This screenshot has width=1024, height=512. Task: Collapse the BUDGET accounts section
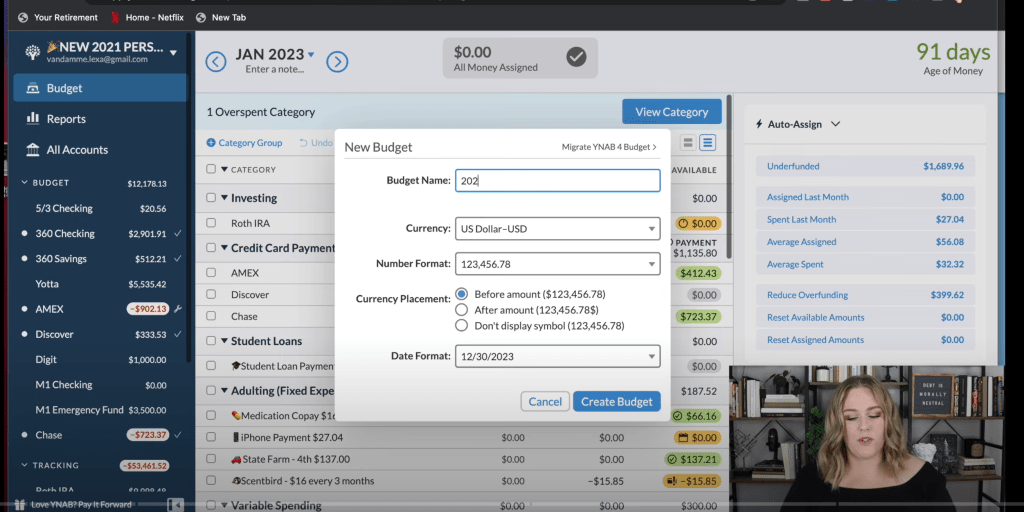point(25,183)
